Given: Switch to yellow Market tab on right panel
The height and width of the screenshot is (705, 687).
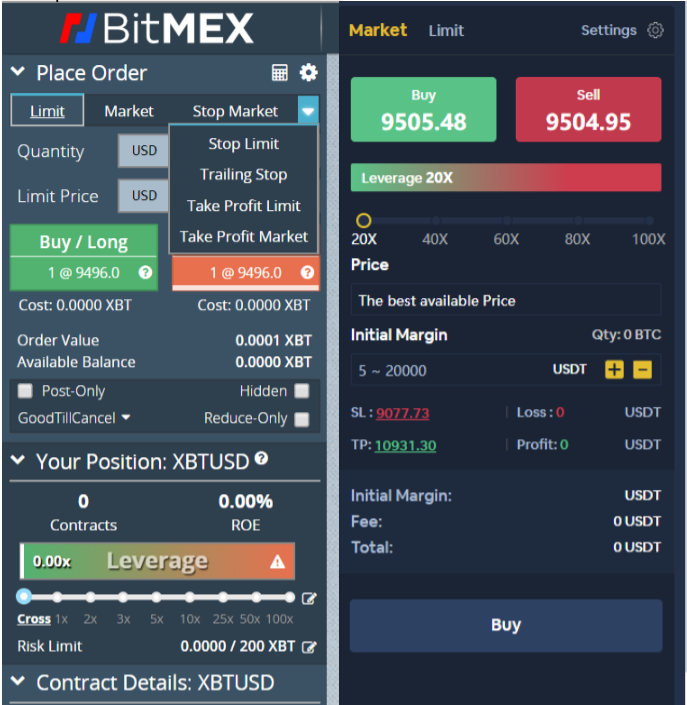Looking at the screenshot, I should (x=378, y=30).
